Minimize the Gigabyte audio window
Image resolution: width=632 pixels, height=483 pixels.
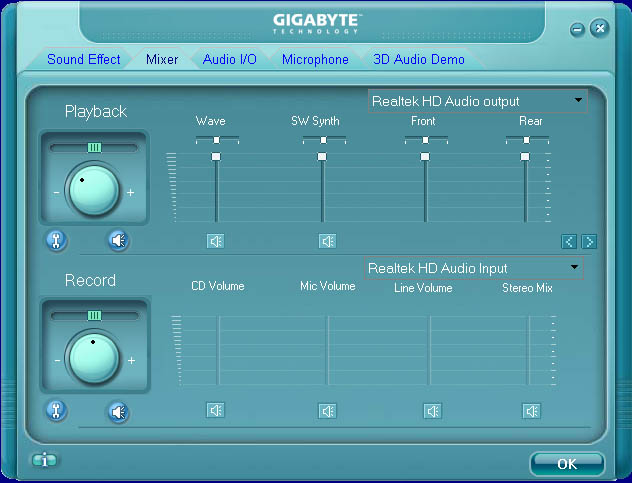(x=577, y=29)
